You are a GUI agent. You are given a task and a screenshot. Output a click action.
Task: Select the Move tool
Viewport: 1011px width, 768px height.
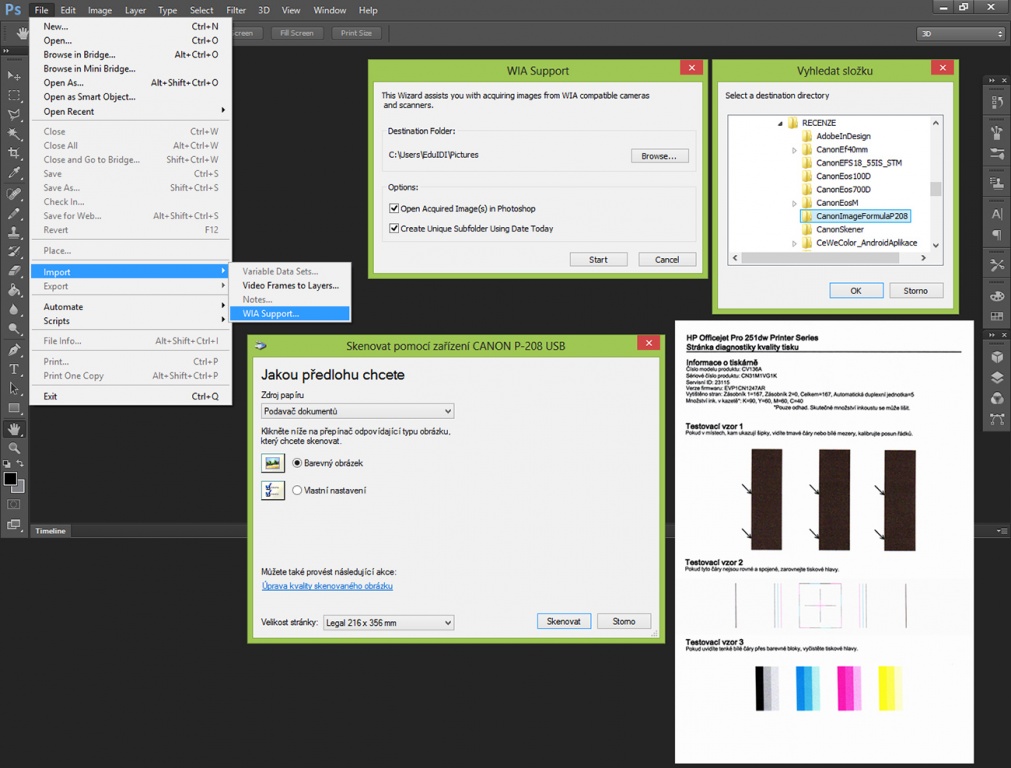[14, 76]
